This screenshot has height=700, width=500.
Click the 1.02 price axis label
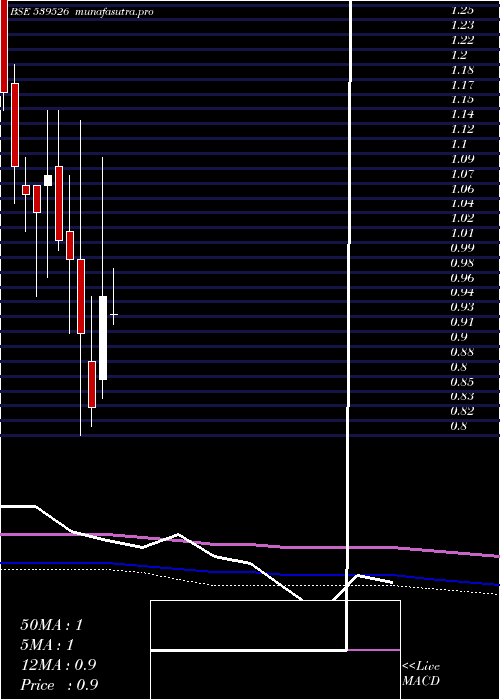click(x=462, y=218)
